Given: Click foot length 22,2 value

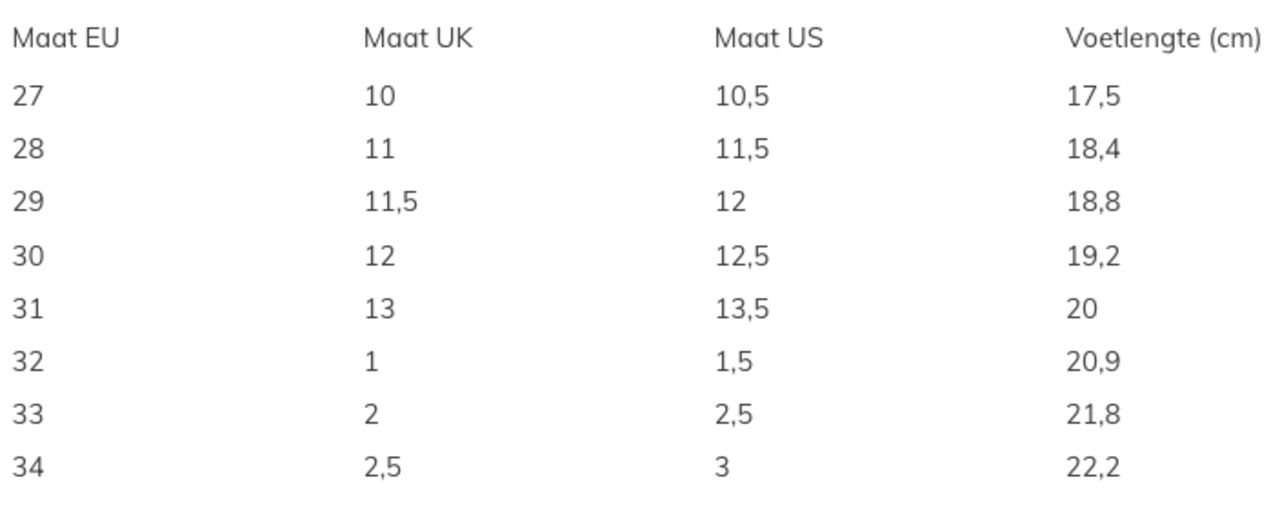Looking at the screenshot, I should [x=1093, y=466].
